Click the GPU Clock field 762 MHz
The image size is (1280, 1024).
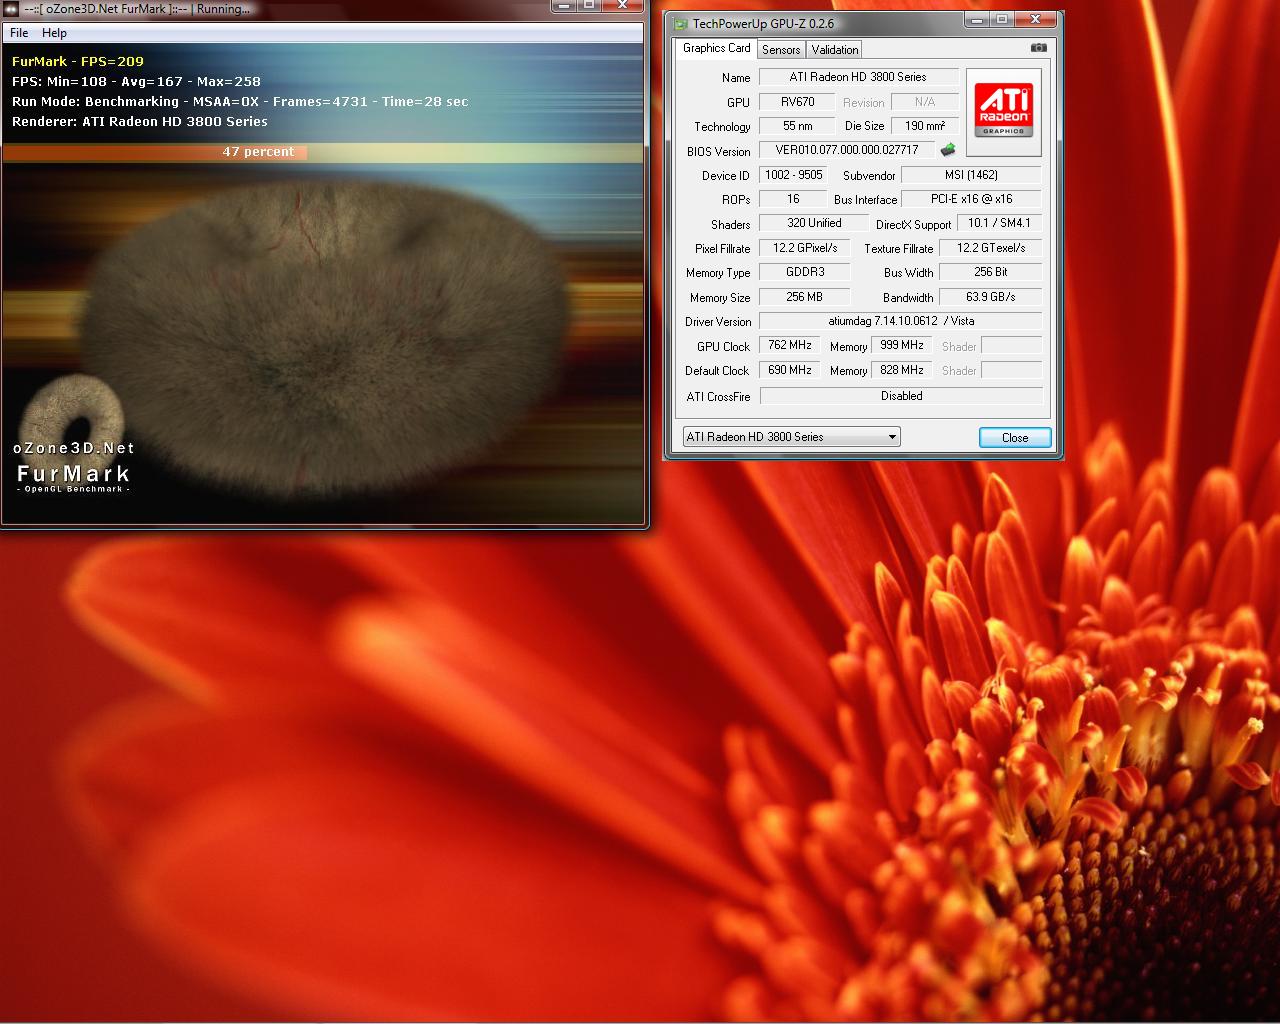tap(790, 345)
